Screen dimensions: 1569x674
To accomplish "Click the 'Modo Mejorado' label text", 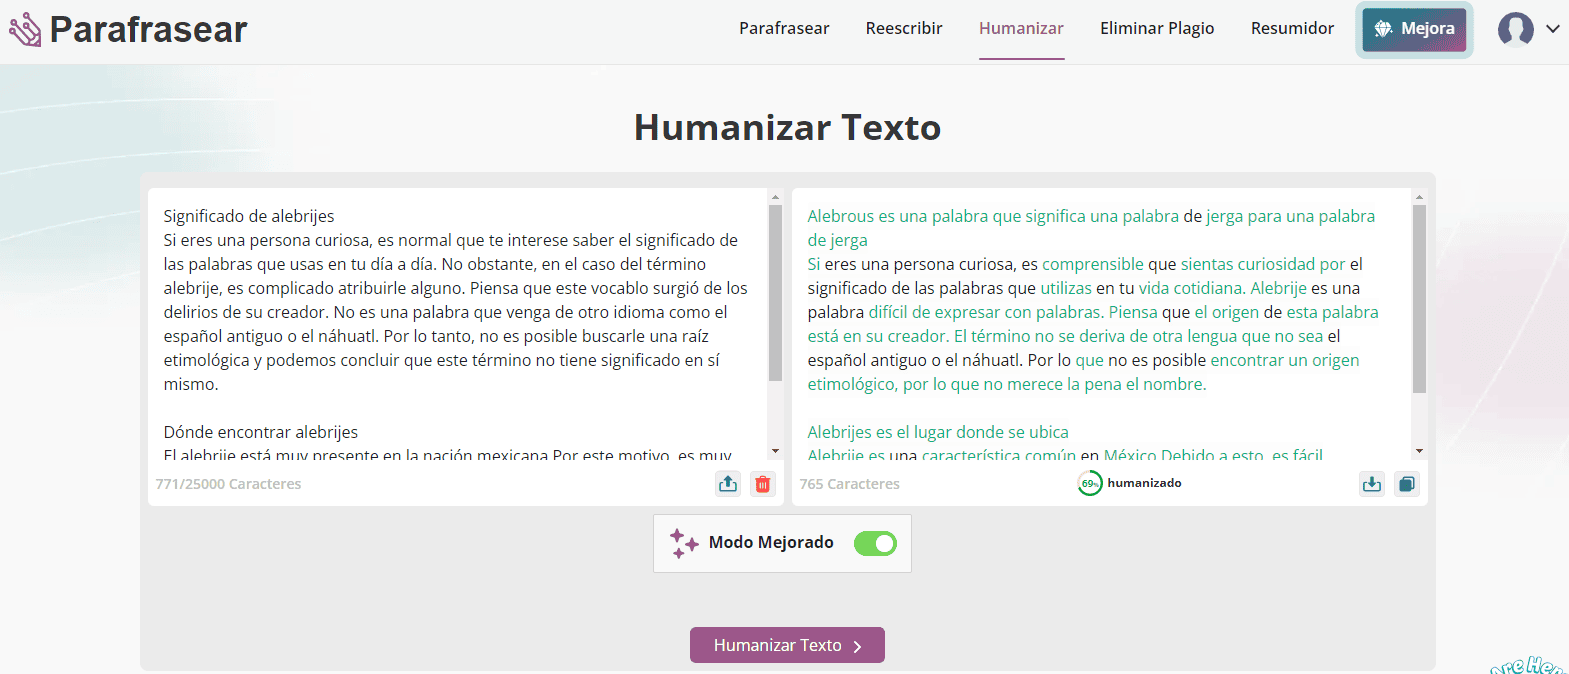I will tap(771, 542).
